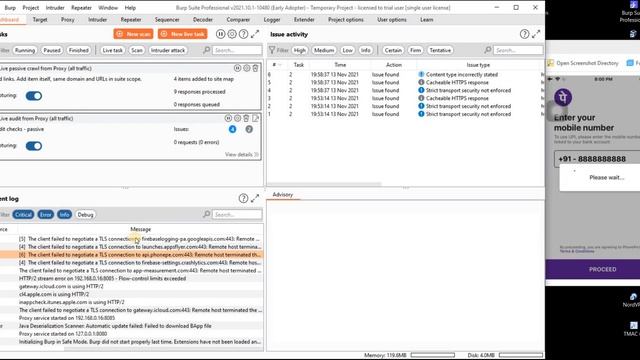The image size is (640, 360).
Task: Toggle the Certain confidence filter
Action: pyautogui.click(x=393, y=50)
